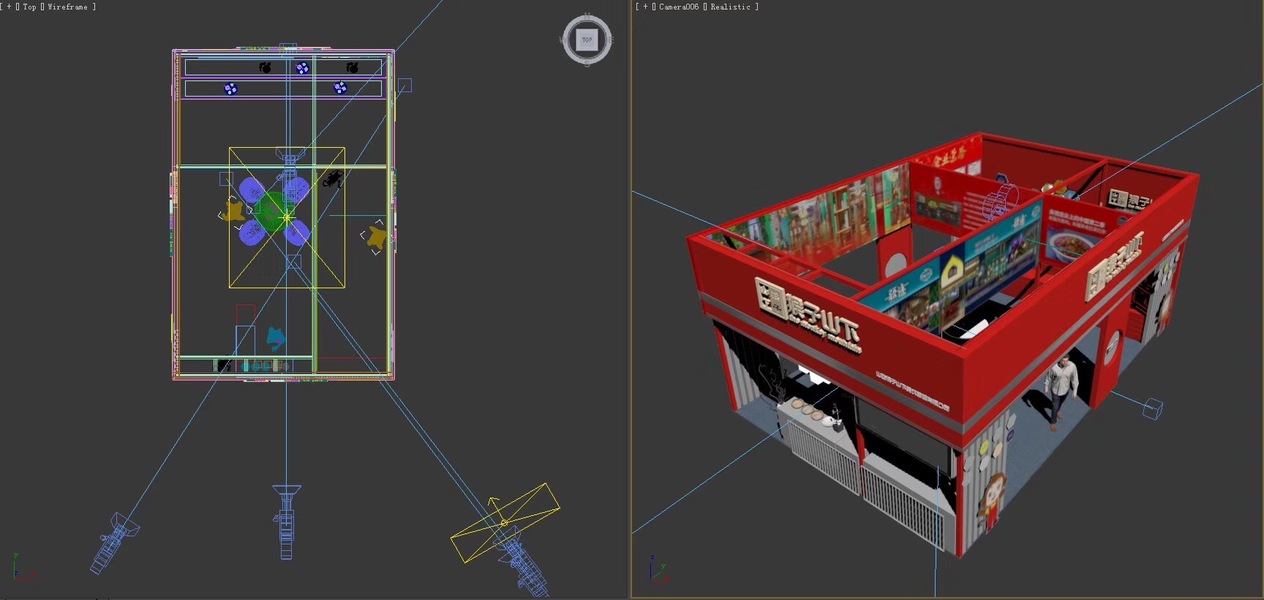Image resolution: width=1264 pixels, height=600 pixels.
Task: Open the Camera006 viewport plus menu
Action: point(645,7)
